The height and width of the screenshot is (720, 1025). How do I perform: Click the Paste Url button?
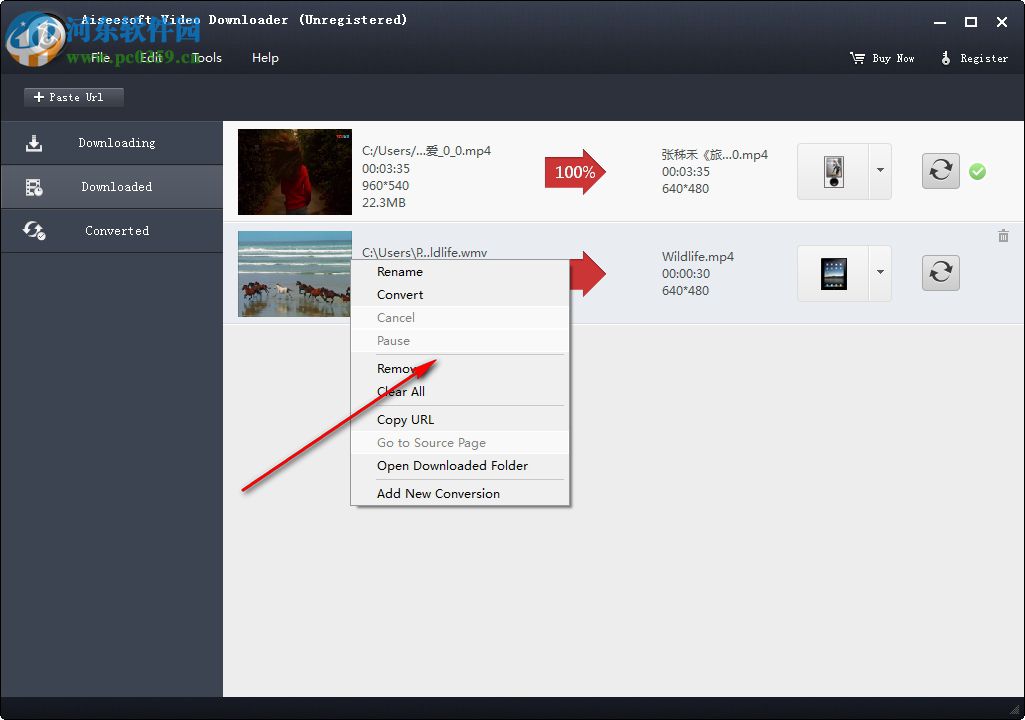point(73,97)
